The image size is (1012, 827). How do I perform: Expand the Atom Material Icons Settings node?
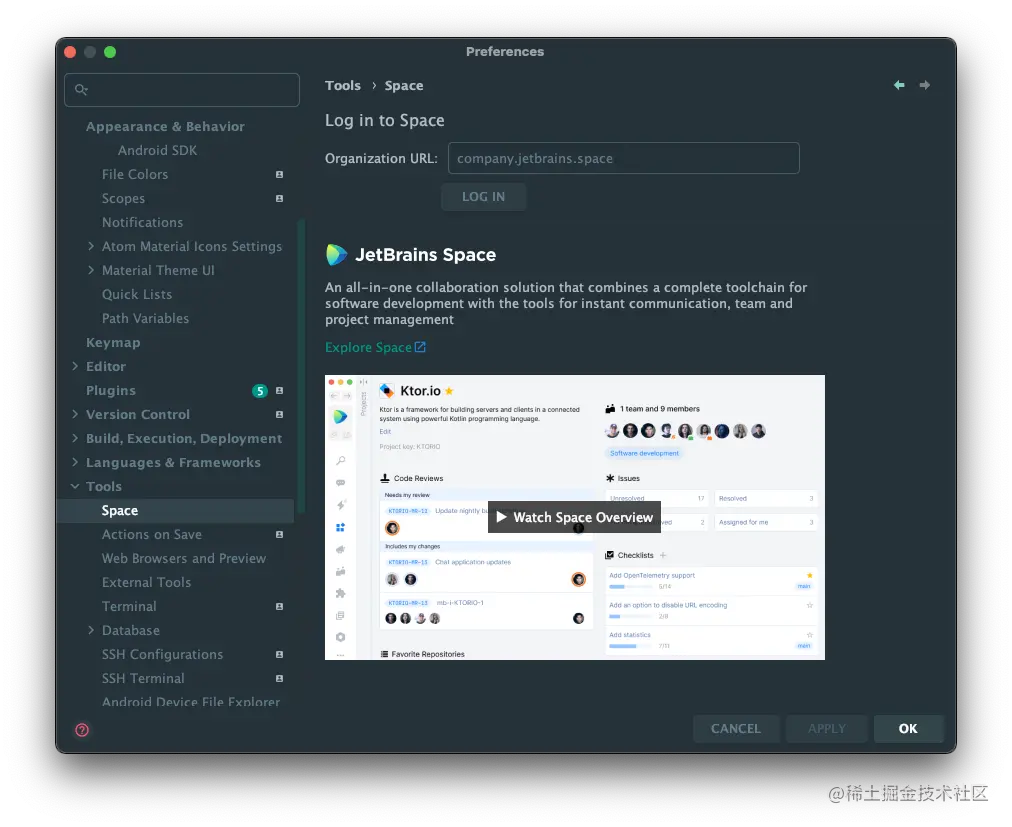90,246
